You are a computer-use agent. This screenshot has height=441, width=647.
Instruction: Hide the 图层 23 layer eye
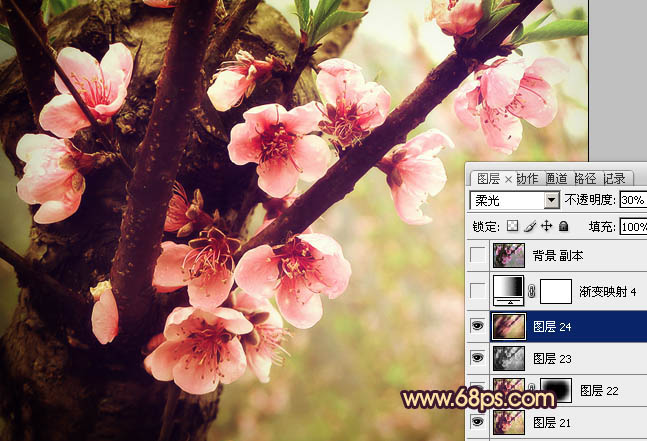(x=478, y=358)
